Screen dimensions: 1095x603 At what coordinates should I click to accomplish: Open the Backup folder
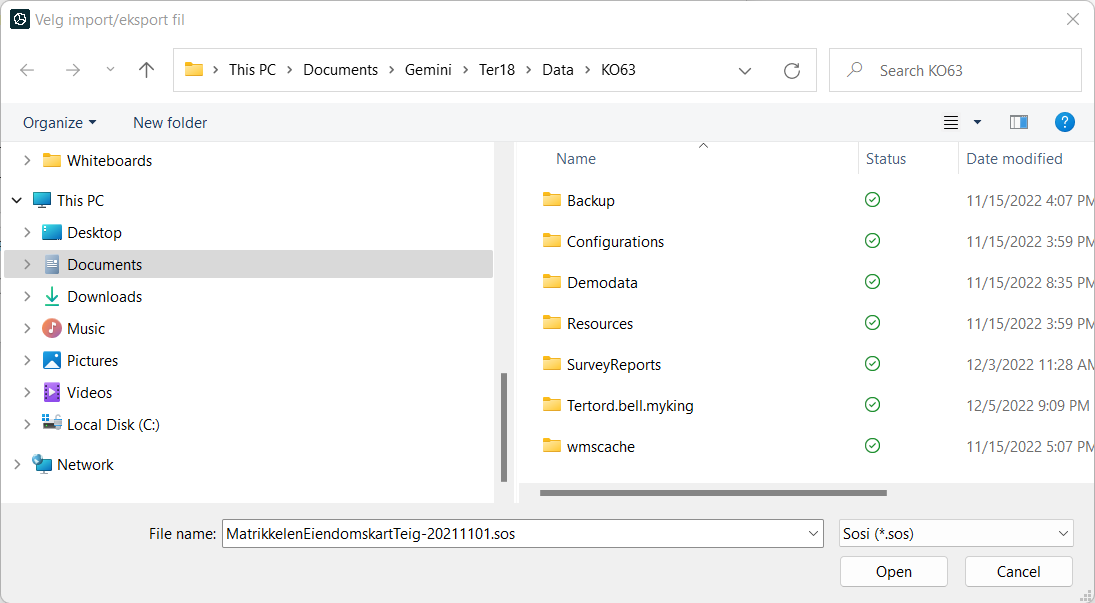point(590,200)
